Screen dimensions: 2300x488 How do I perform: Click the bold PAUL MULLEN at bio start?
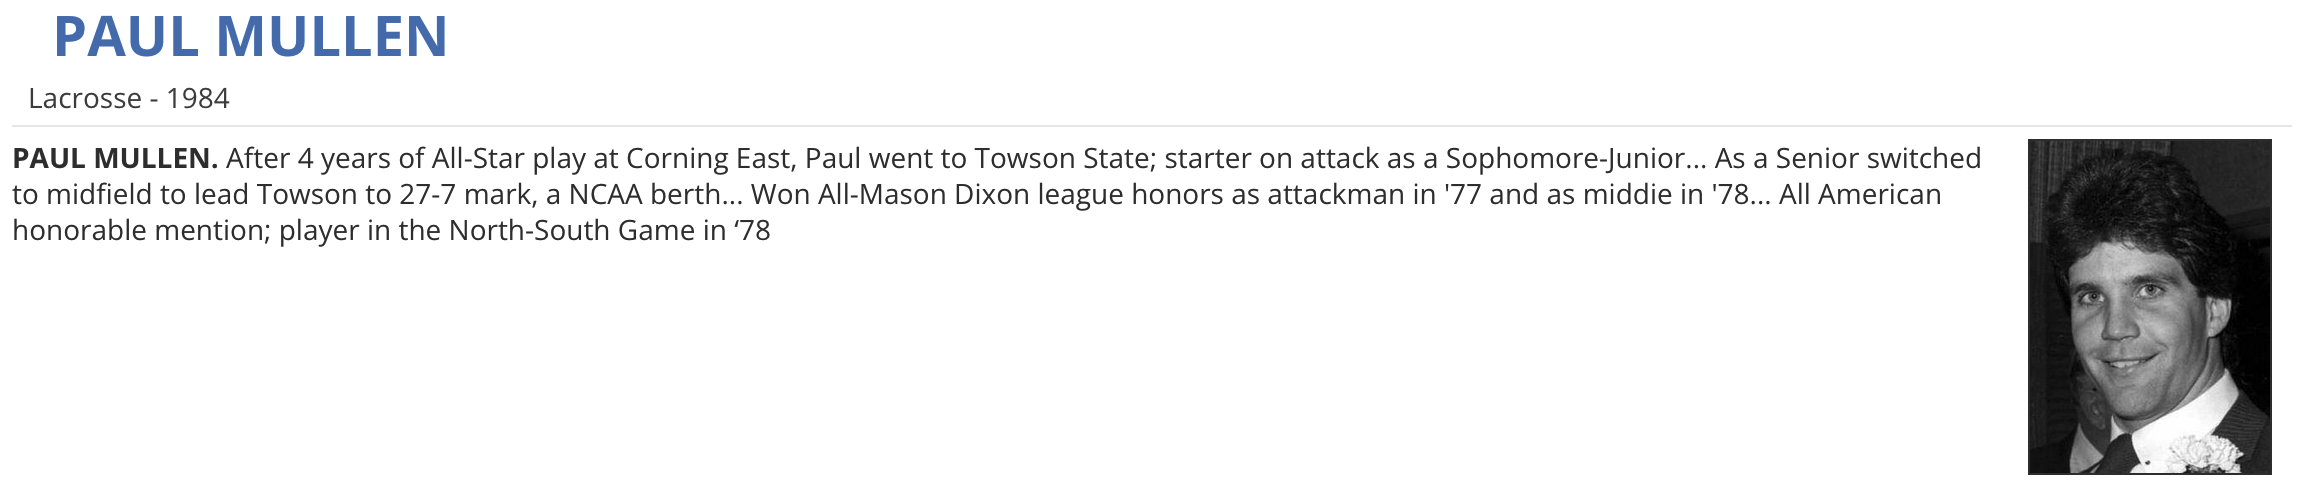[115, 159]
